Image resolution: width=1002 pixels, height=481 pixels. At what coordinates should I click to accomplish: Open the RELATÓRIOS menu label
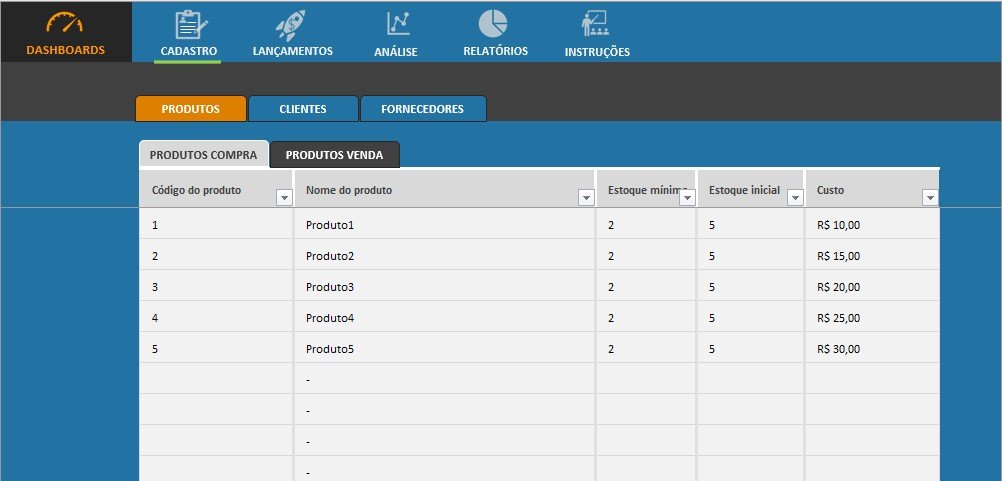tap(495, 51)
